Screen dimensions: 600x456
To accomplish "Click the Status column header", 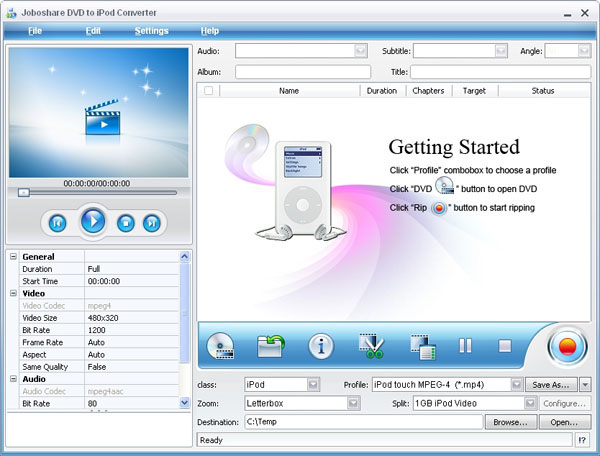I will [543, 91].
